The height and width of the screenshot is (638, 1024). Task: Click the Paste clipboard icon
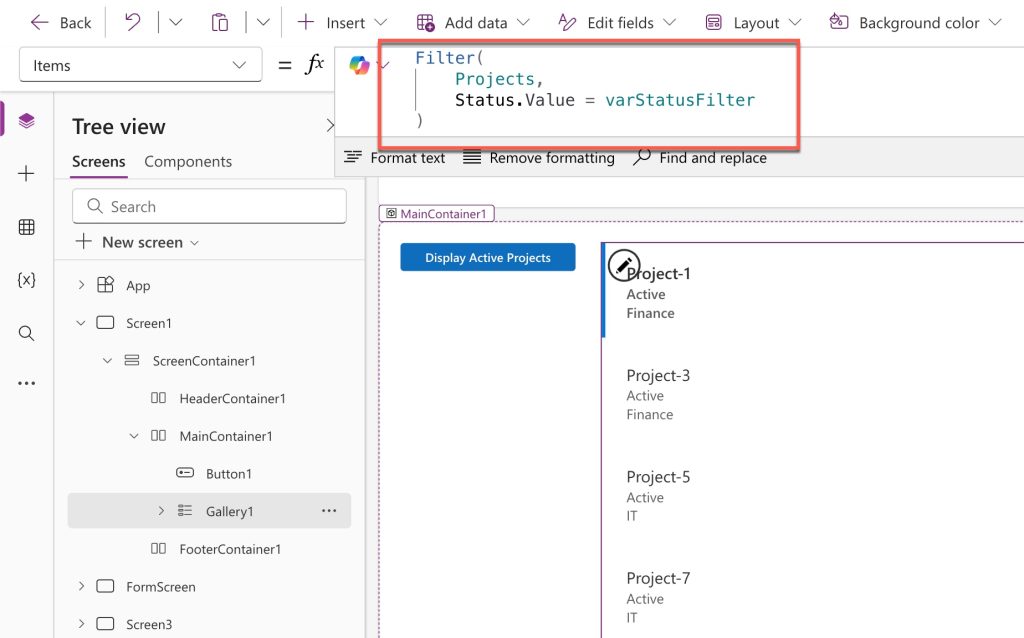tap(220, 23)
